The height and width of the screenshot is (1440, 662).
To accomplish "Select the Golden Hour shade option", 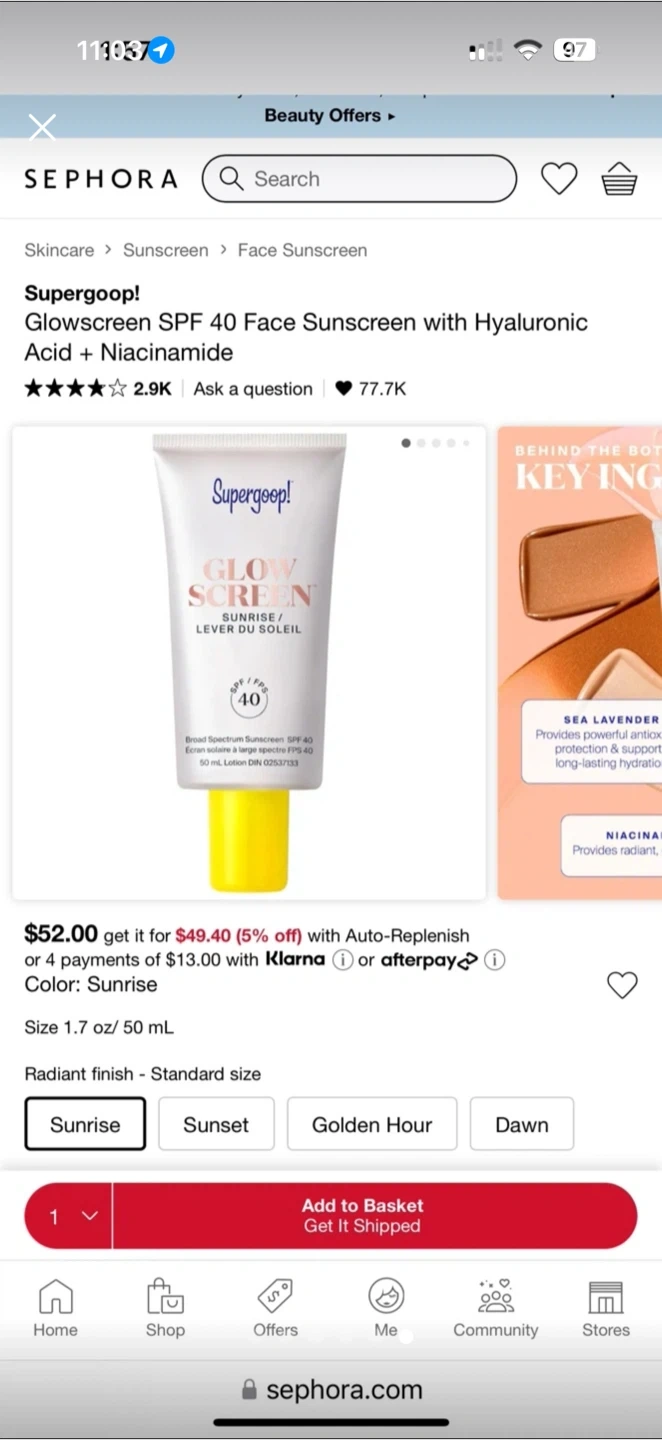I will (372, 1124).
